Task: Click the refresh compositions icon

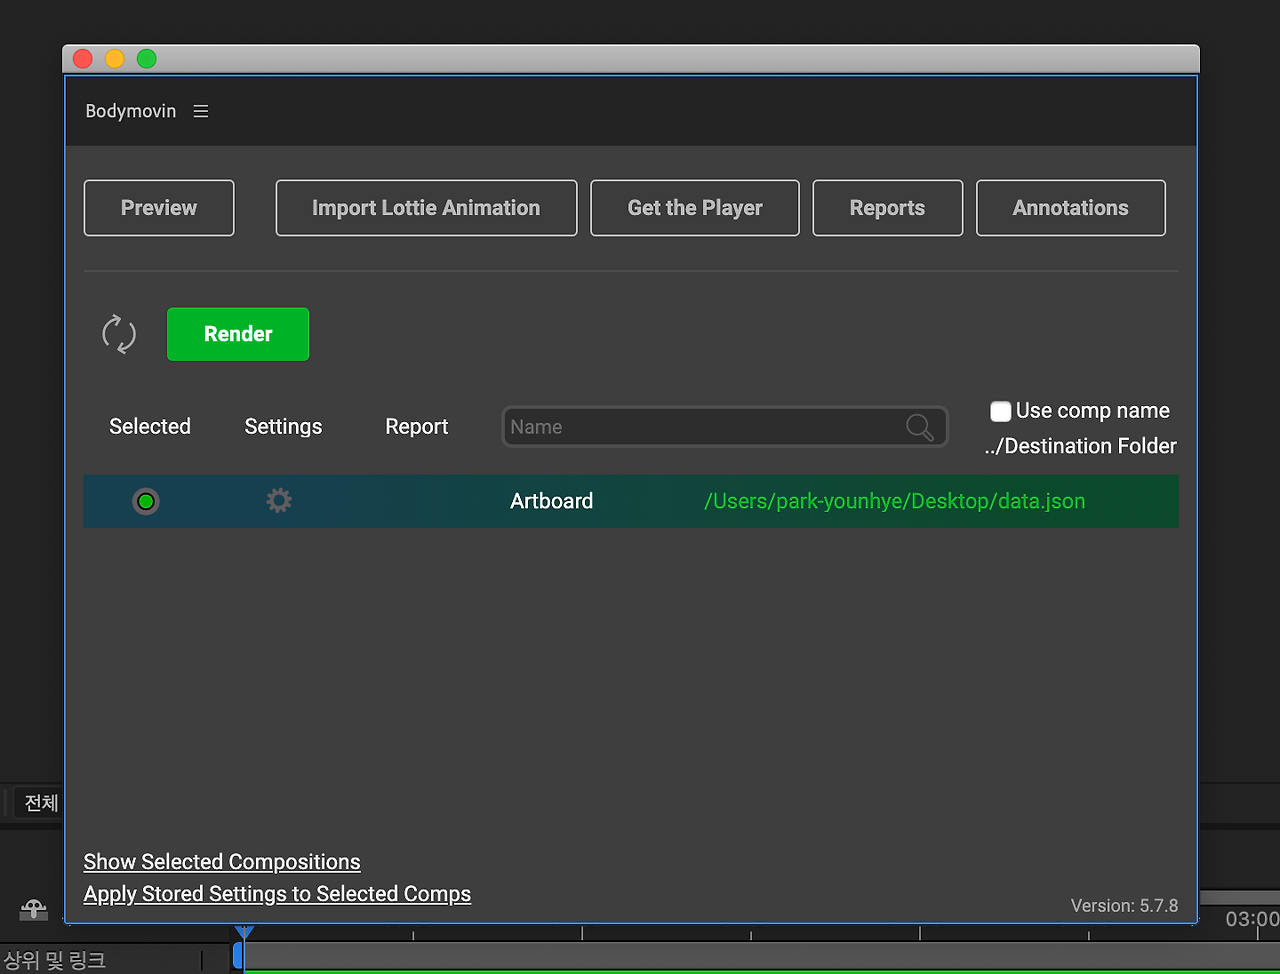Action: (x=119, y=334)
